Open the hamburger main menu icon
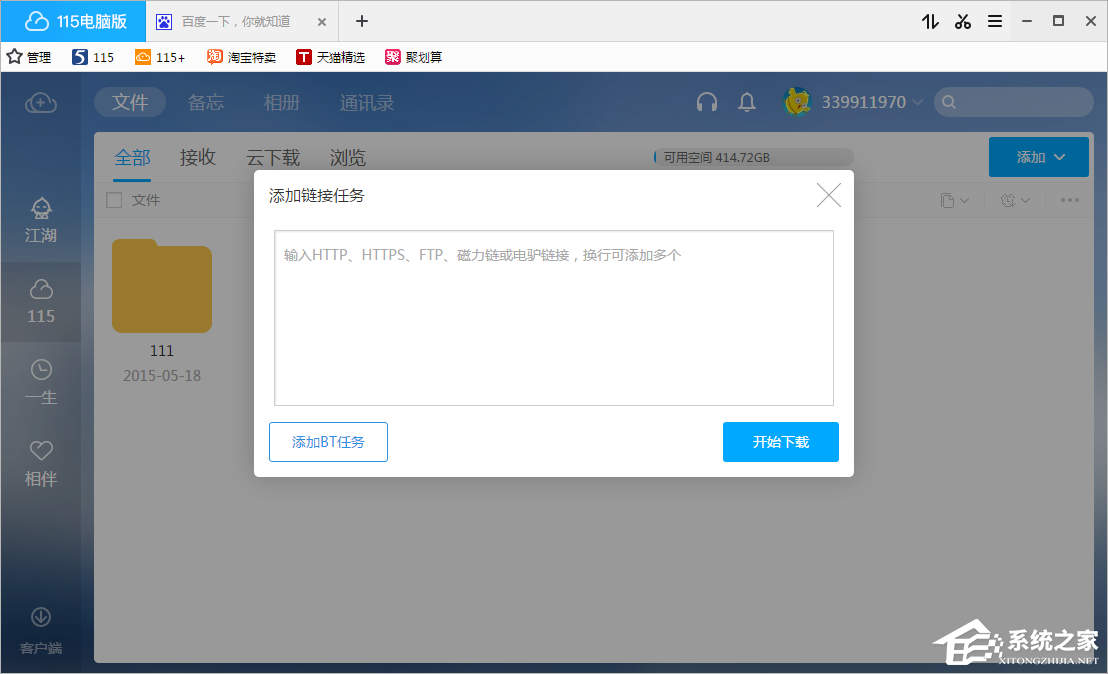The width and height of the screenshot is (1108, 674). (994, 21)
